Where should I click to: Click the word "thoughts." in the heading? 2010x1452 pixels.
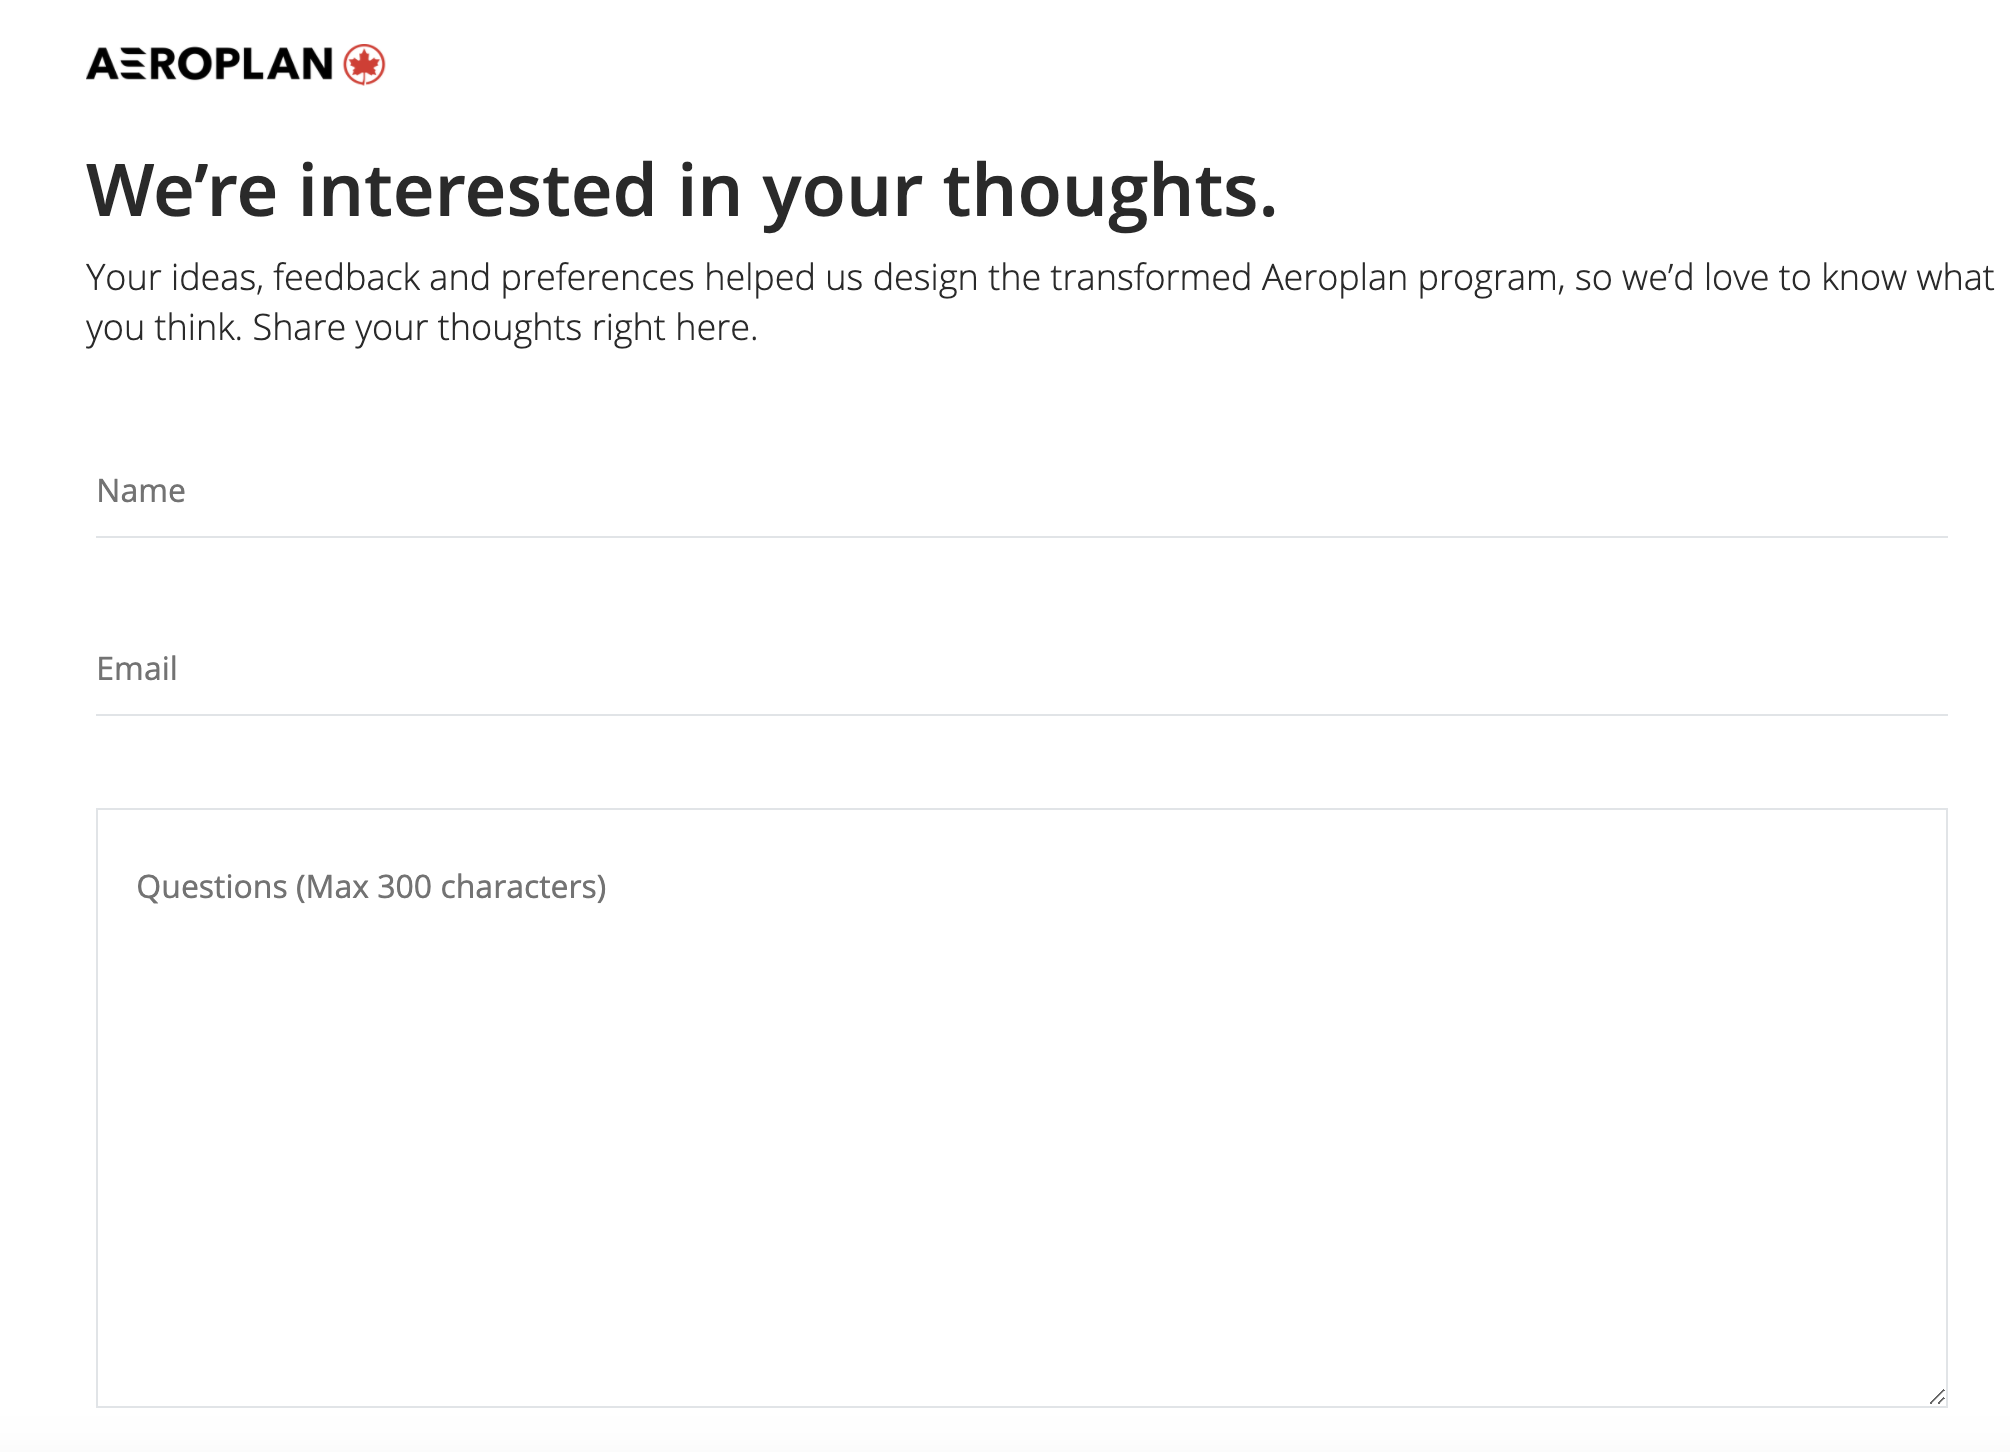[1110, 191]
